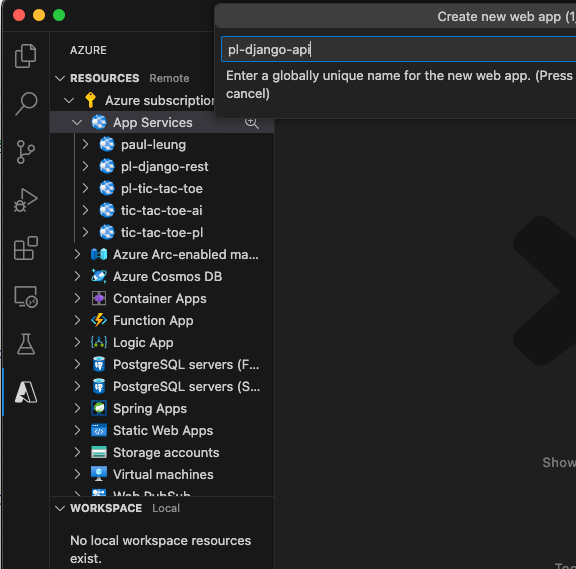Click the WORKSPACE section header
Screen dimensions: 576x569
coord(106,508)
